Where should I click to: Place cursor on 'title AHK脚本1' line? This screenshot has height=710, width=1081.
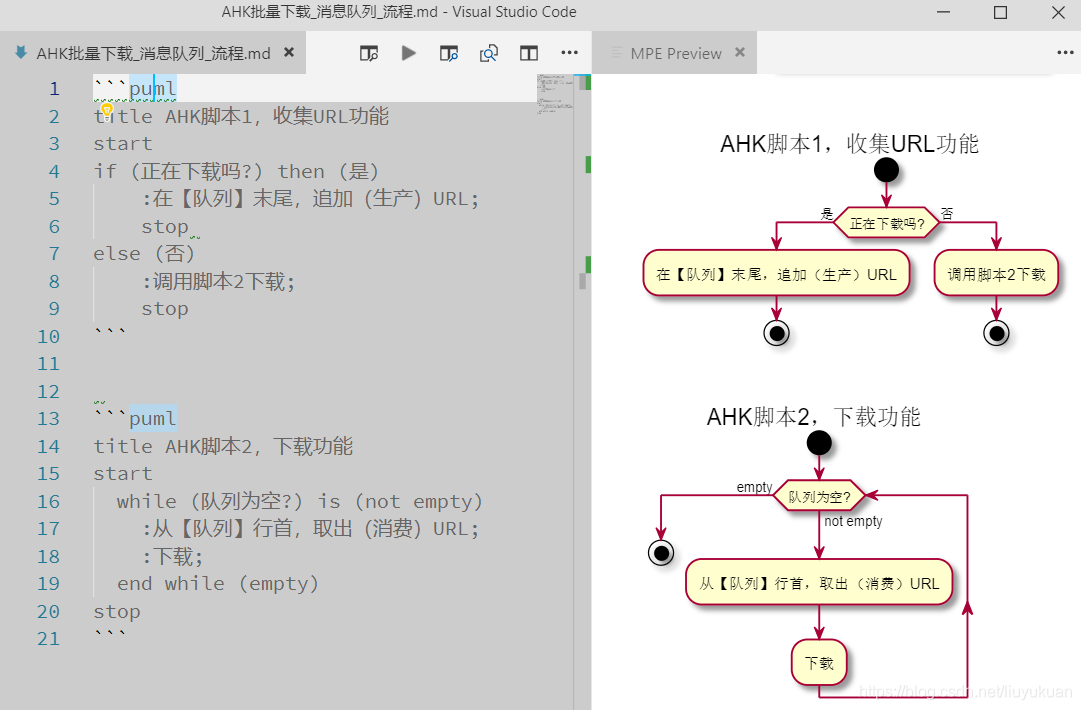tap(241, 116)
